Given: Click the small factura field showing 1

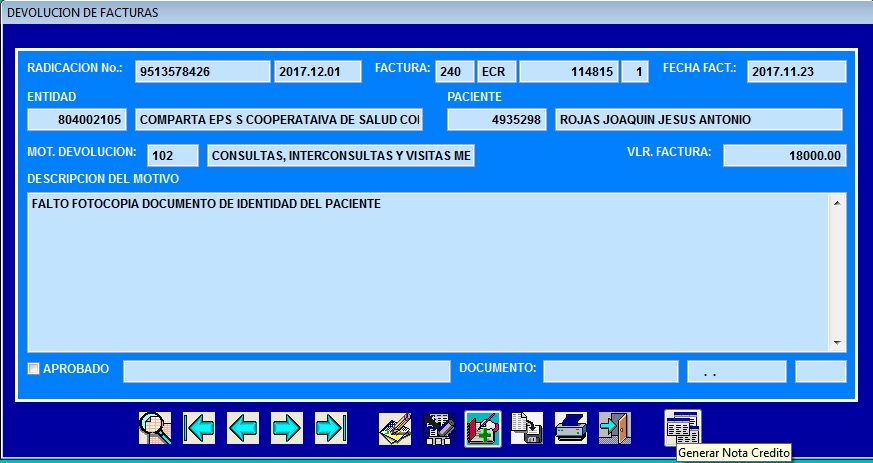Looking at the screenshot, I should click(635, 72).
